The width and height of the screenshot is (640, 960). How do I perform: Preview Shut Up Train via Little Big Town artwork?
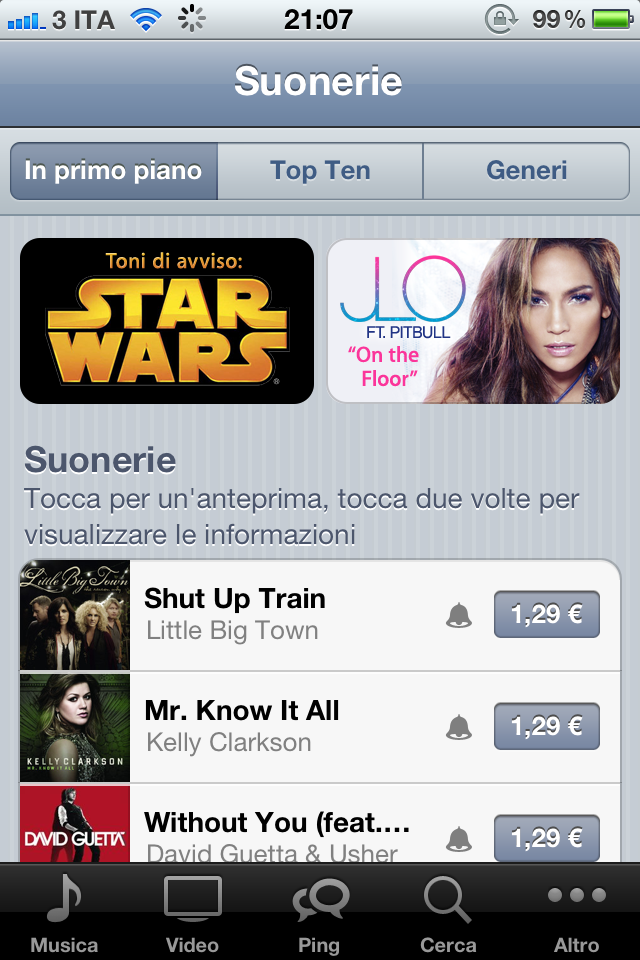coord(75,615)
